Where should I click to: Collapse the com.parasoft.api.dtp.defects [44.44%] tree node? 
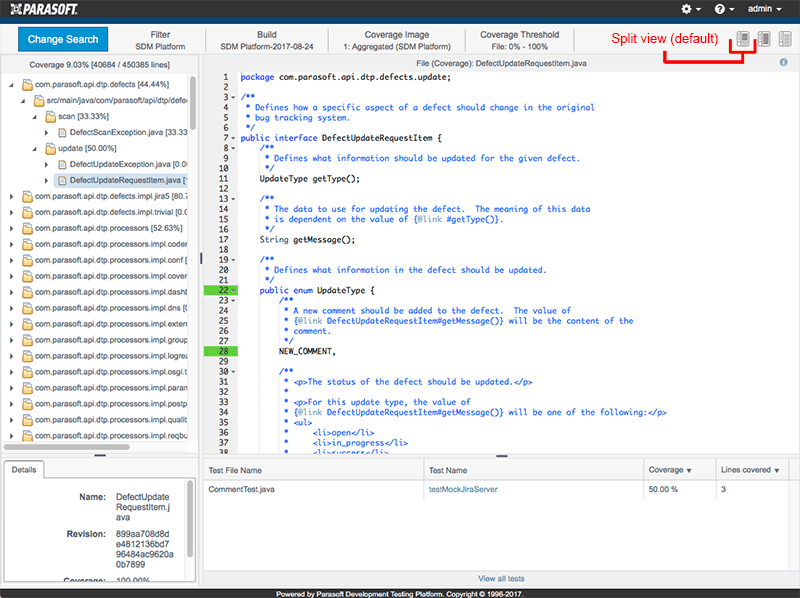pyautogui.click(x=11, y=85)
